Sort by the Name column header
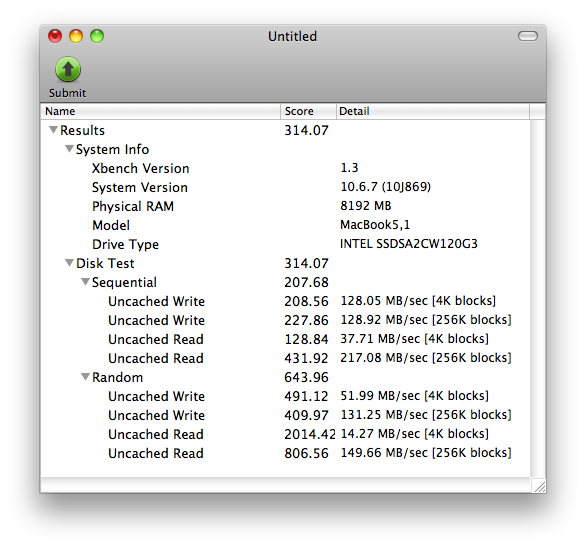Image resolution: width=586 pixels, height=548 pixels. (x=160, y=111)
